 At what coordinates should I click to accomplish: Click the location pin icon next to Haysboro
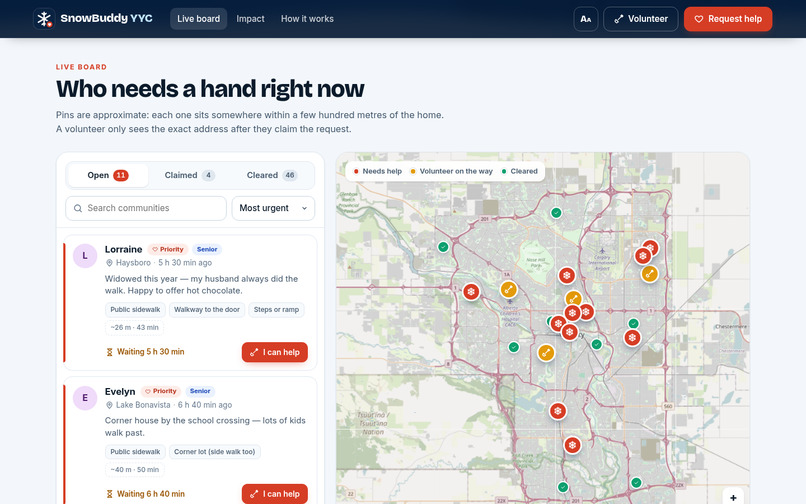click(x=109, y=263)
